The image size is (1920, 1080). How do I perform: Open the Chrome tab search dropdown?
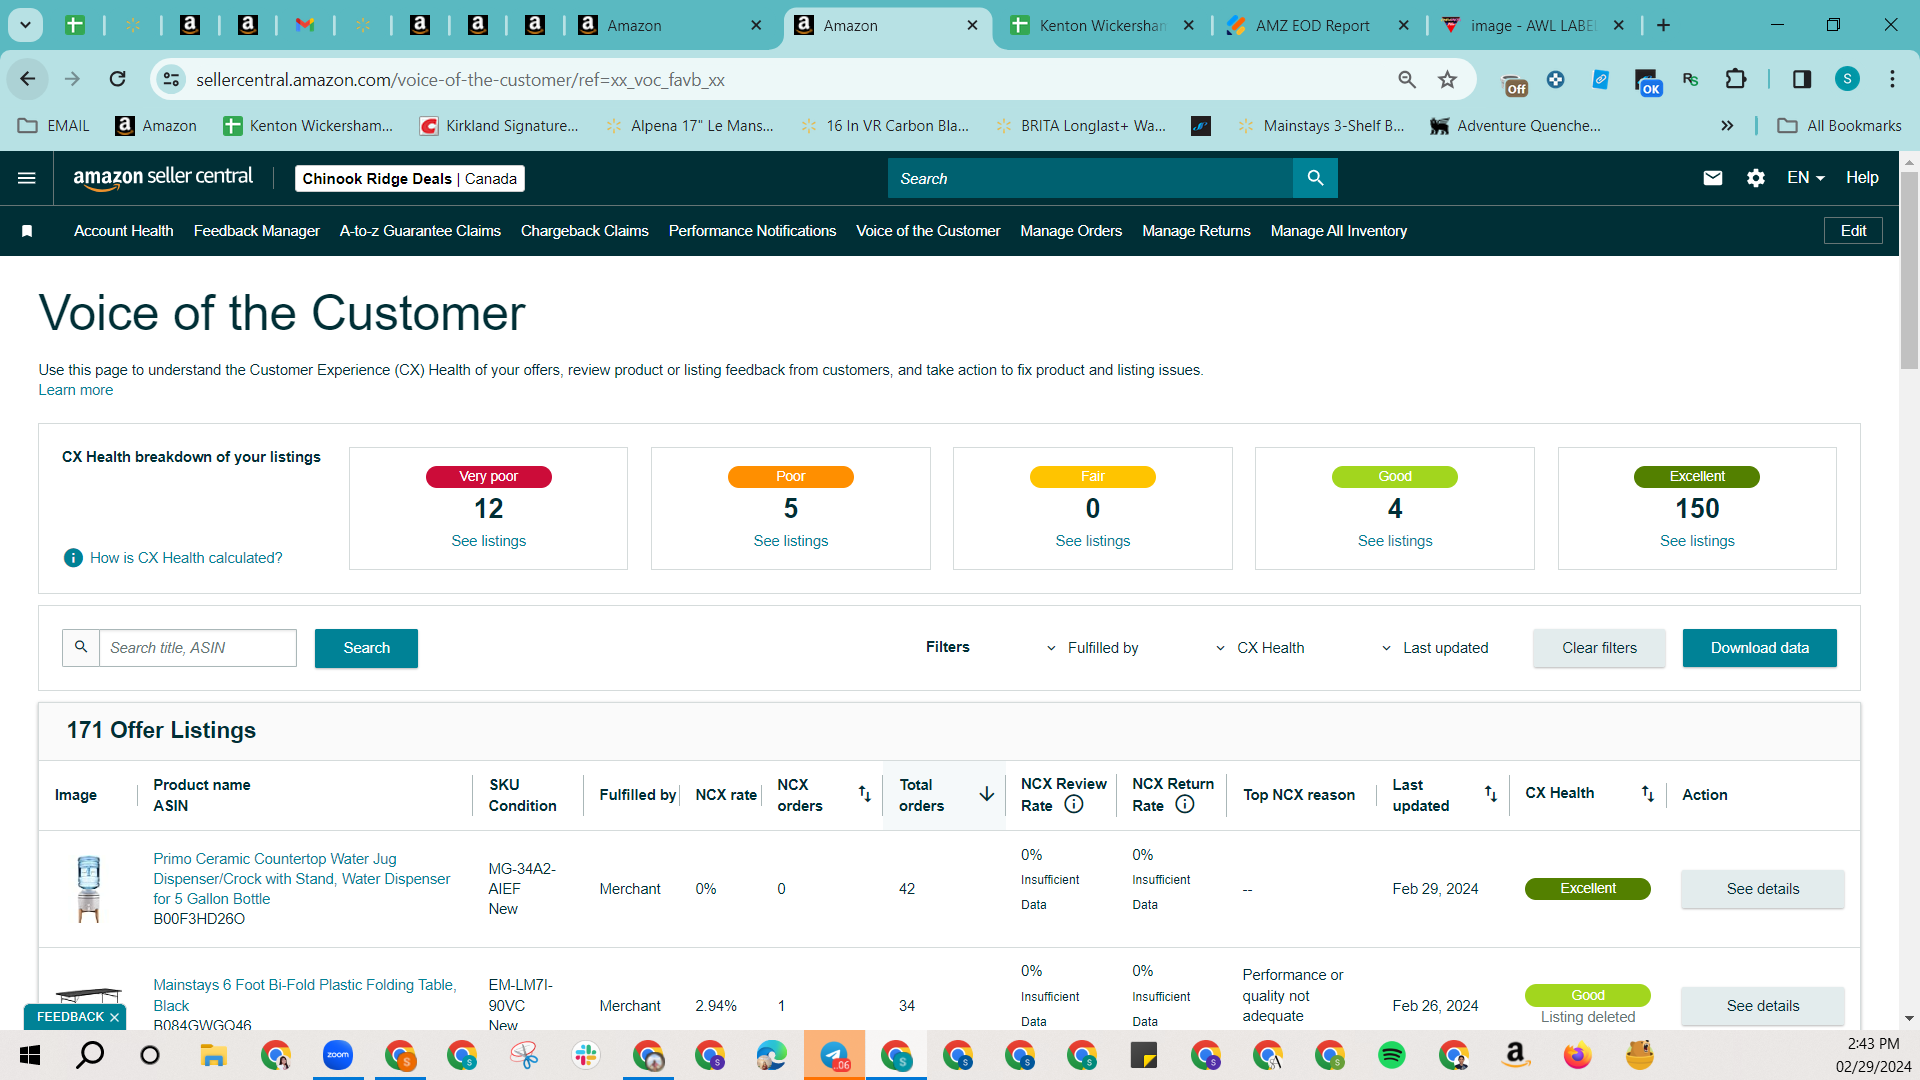[x=25, y=25]
